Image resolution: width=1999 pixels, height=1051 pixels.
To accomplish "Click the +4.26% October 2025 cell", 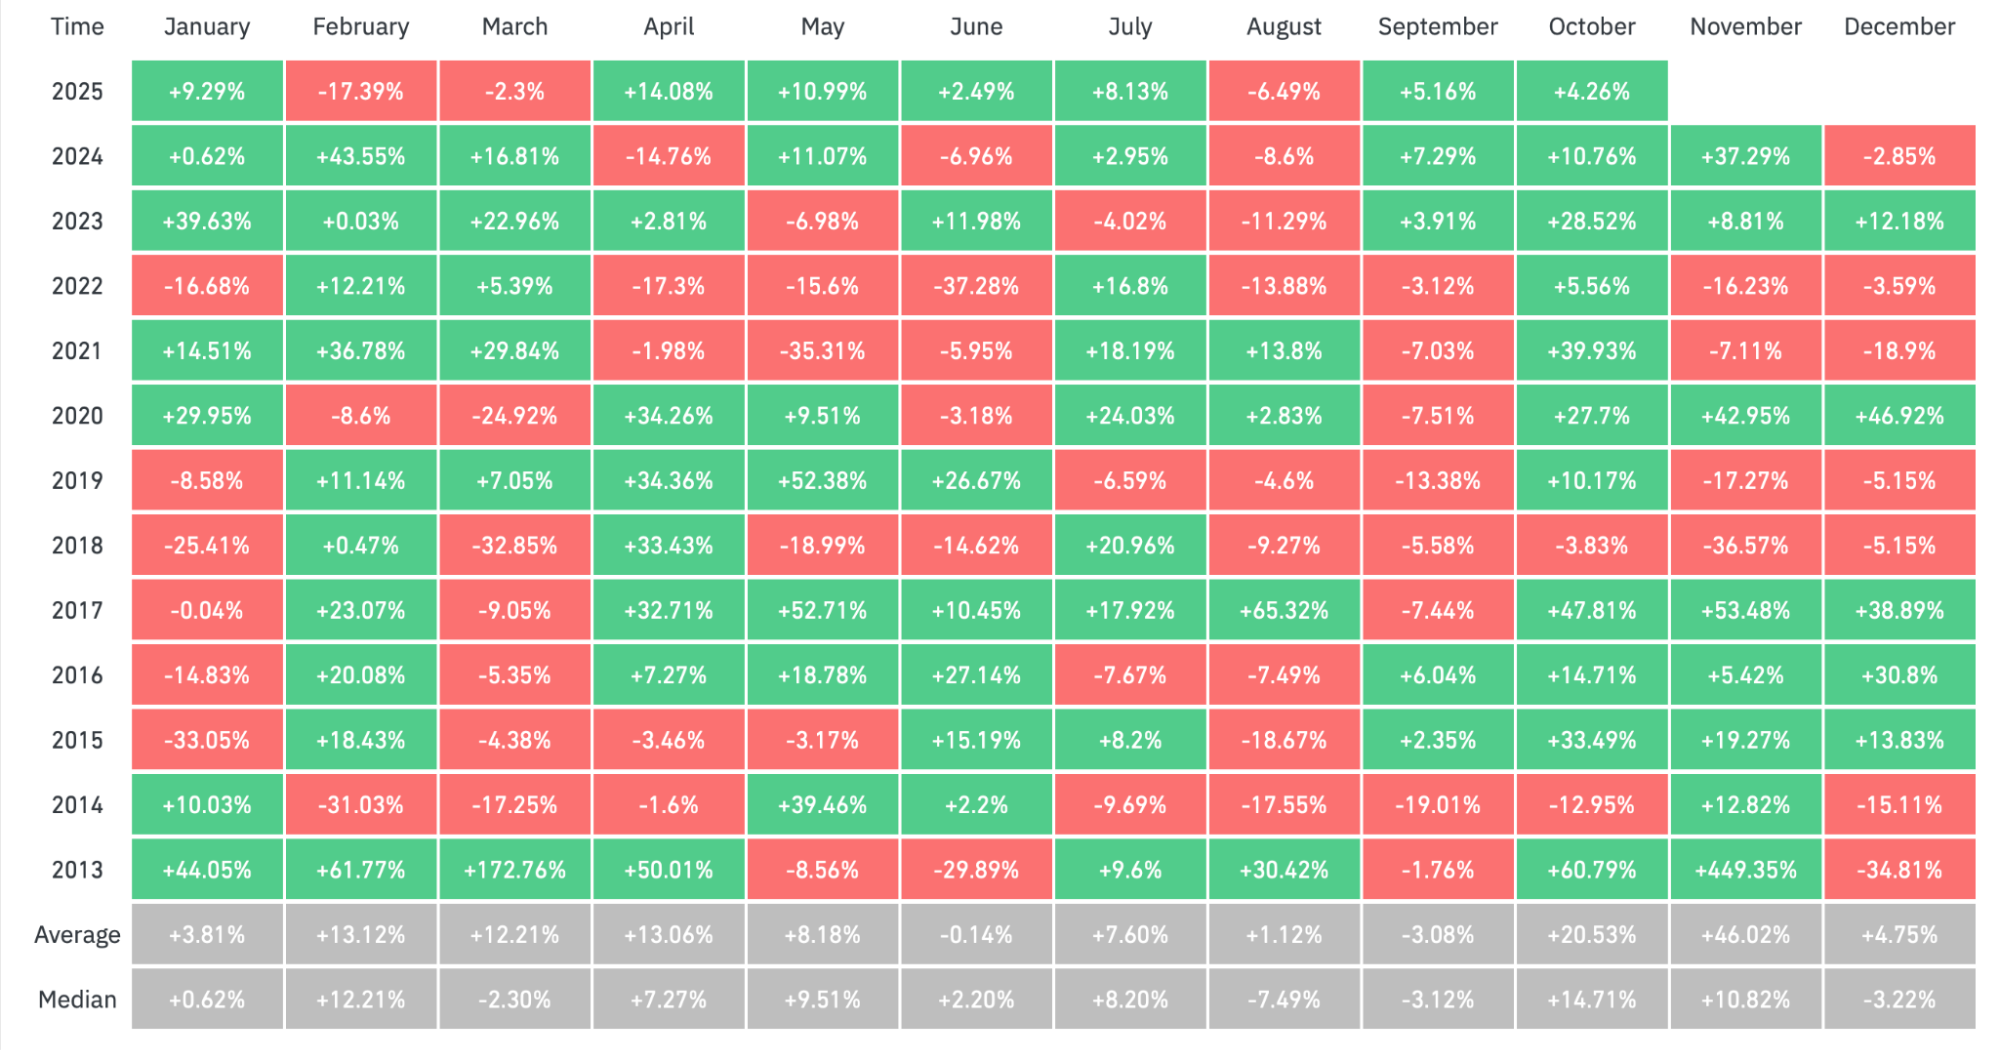I will tap(1591, 92).
